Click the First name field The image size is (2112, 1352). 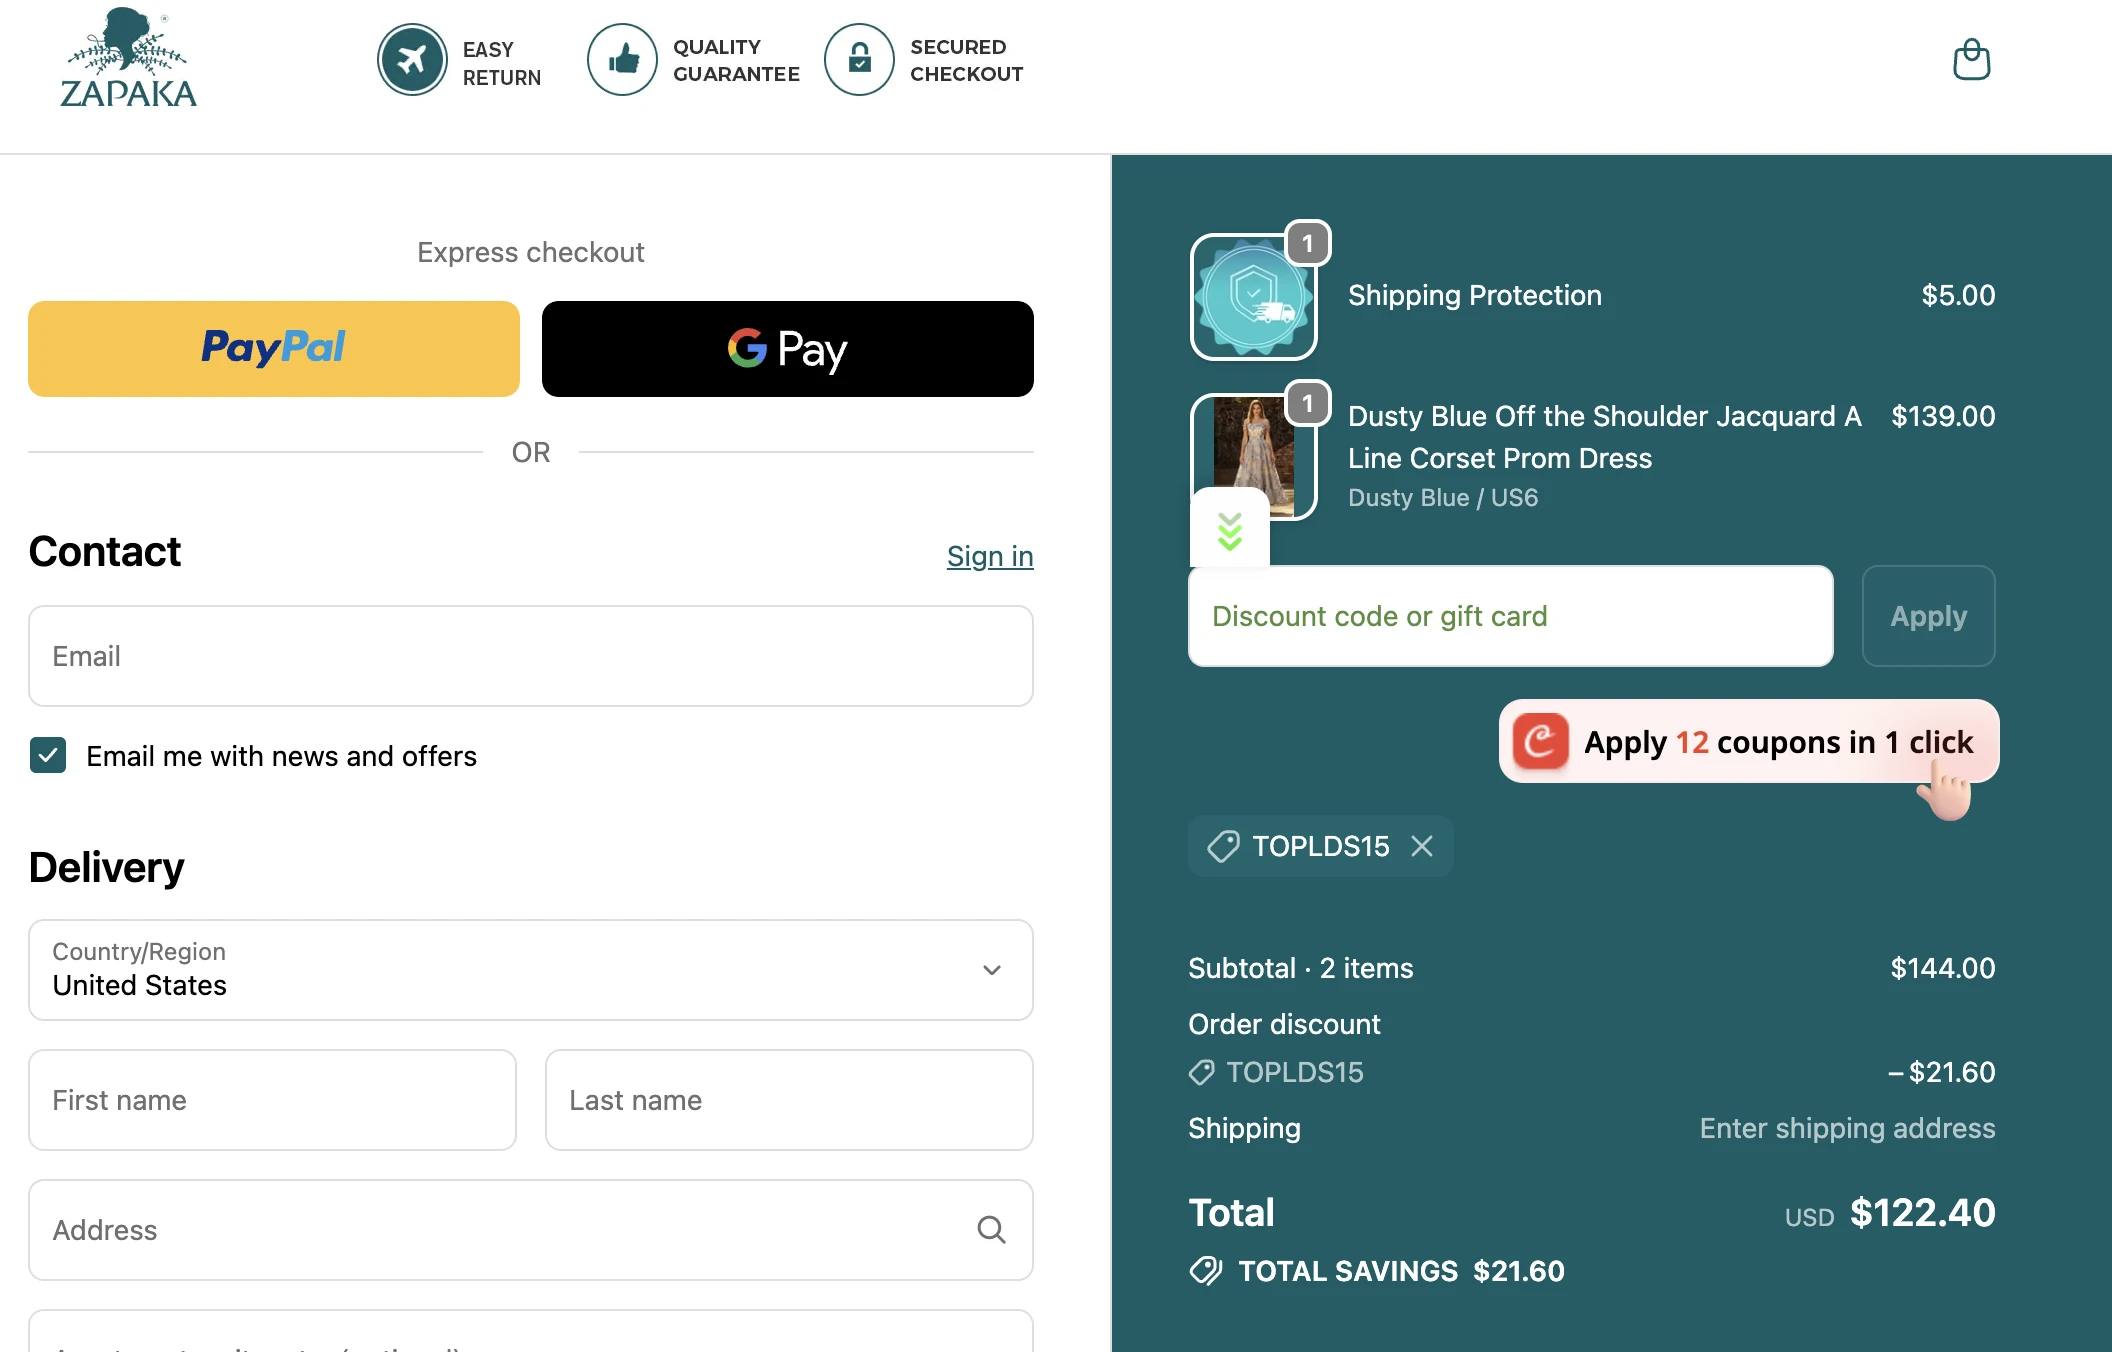click(273, 1100)
